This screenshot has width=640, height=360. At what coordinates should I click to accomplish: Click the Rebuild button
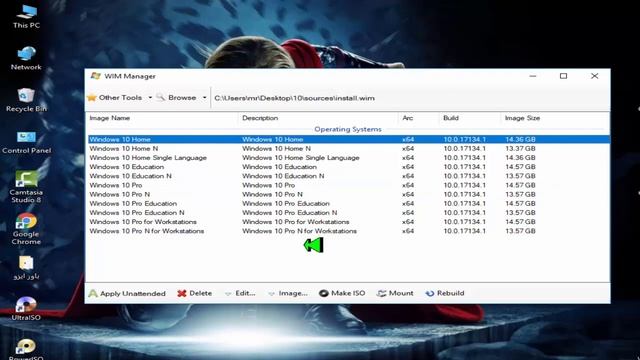pos(445,293)
